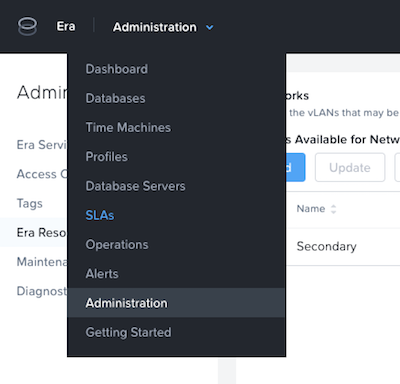Collapse the Administration dropdown chevron
The width and height of the screenshot is (400, 384).
[x=210, y=27]
